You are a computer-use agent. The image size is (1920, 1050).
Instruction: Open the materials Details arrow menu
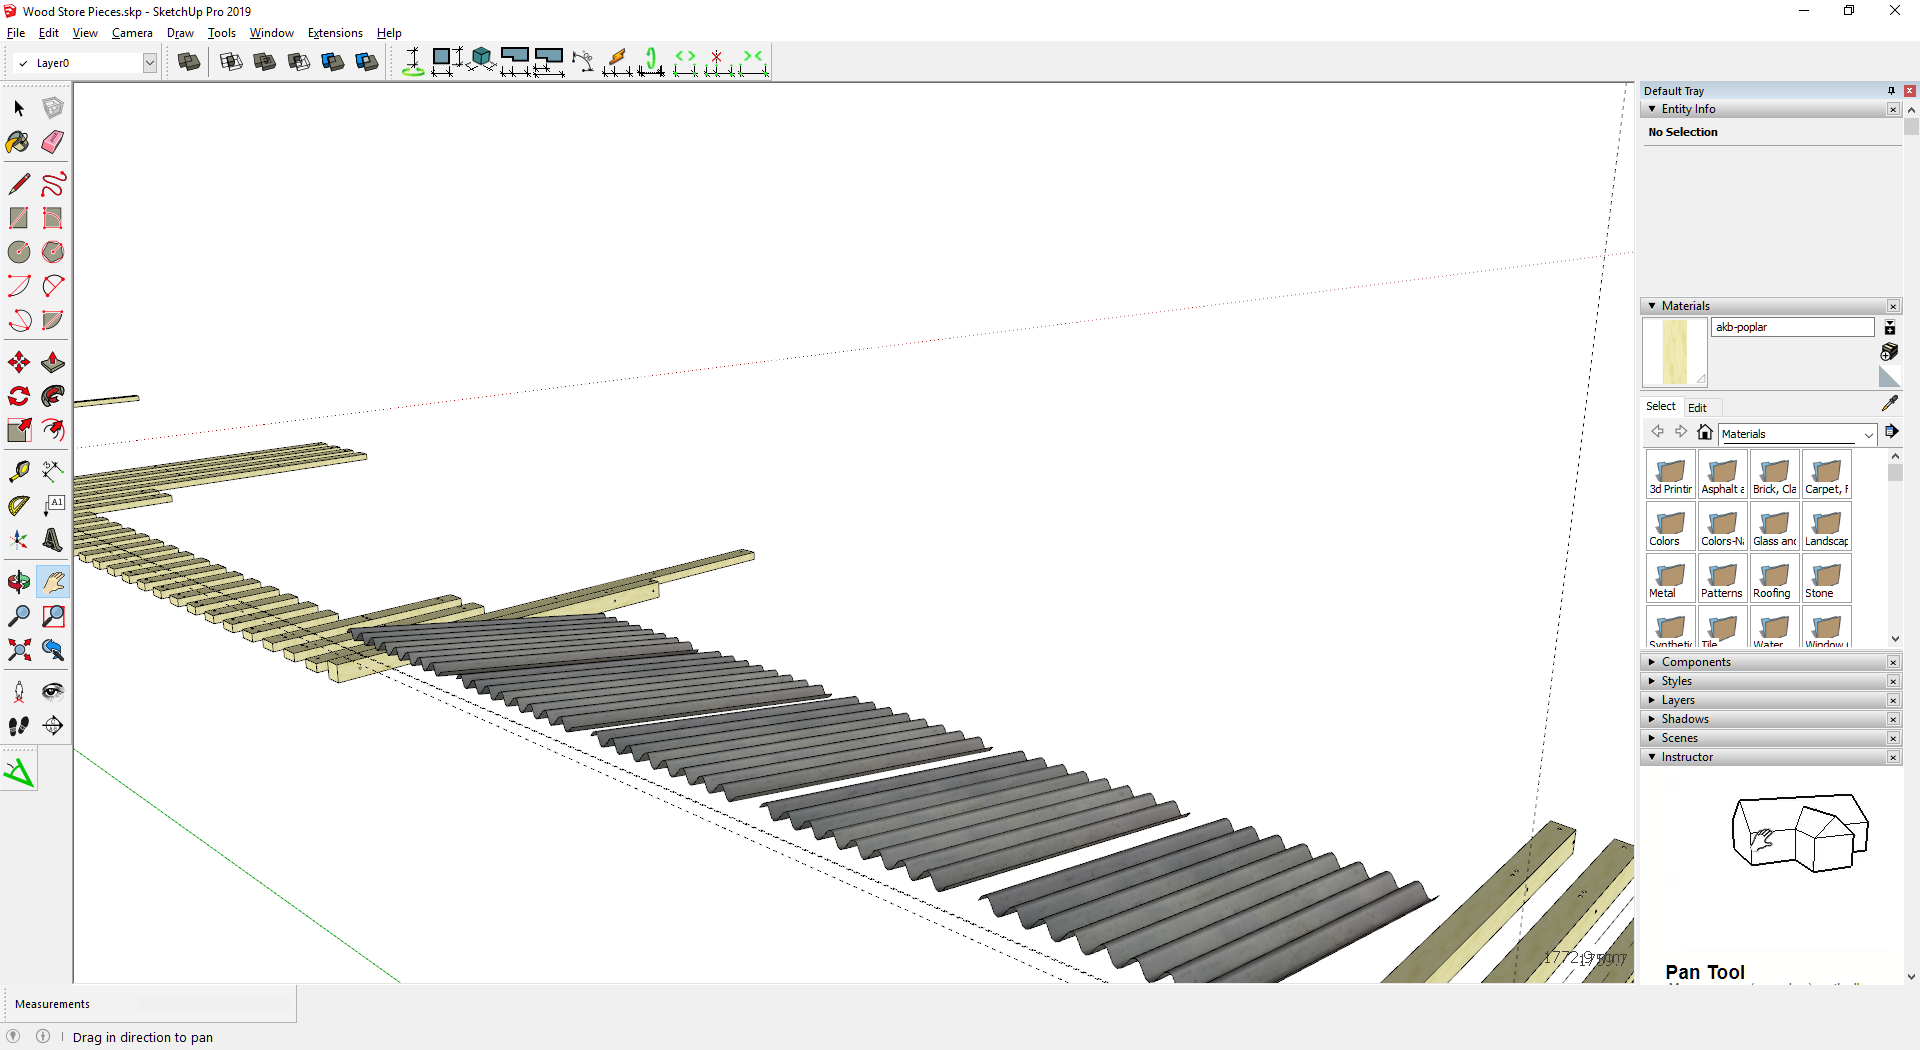pyautogui.click(x=1891, y=432)
